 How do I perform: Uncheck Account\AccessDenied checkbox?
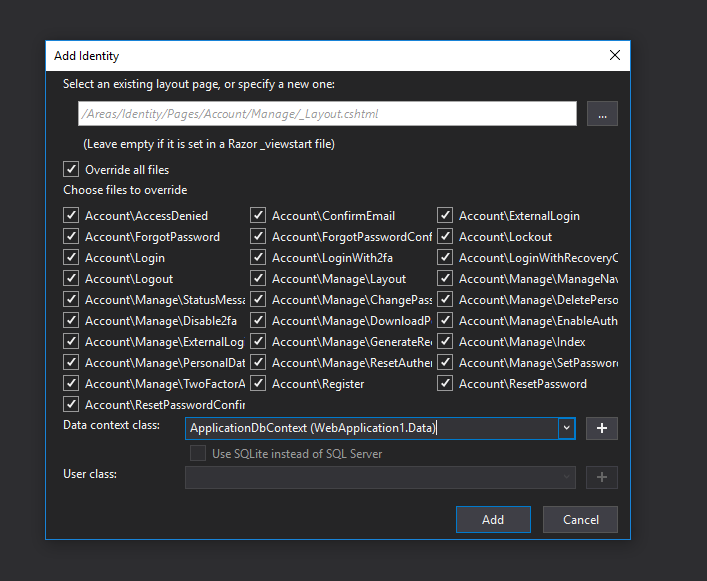[71, 215]
